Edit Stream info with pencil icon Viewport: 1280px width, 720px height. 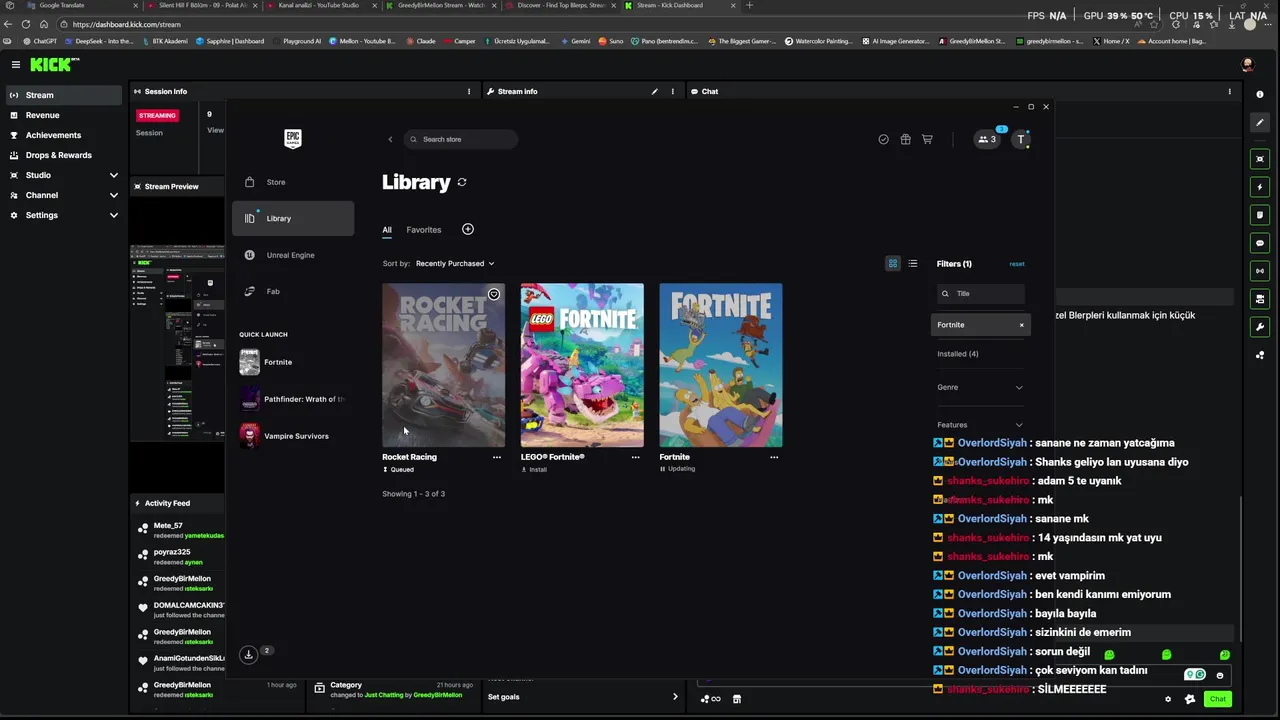point(655,91)
